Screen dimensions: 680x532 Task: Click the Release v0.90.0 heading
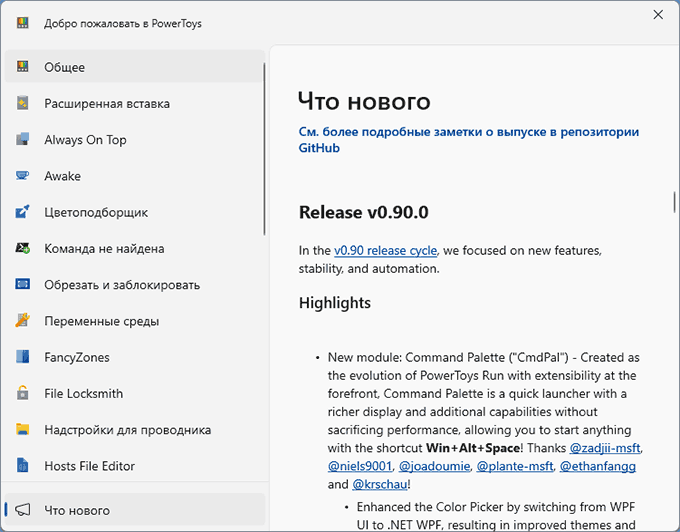pos(363,212)
